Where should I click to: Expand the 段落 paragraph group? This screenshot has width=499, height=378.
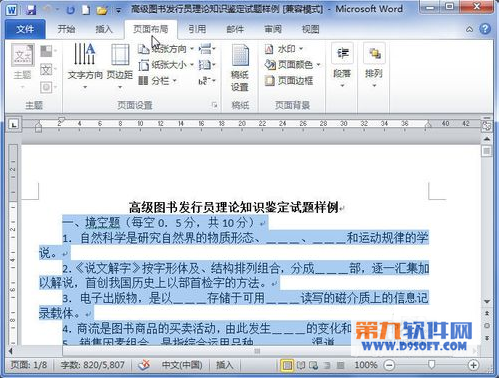coord(342,66)
